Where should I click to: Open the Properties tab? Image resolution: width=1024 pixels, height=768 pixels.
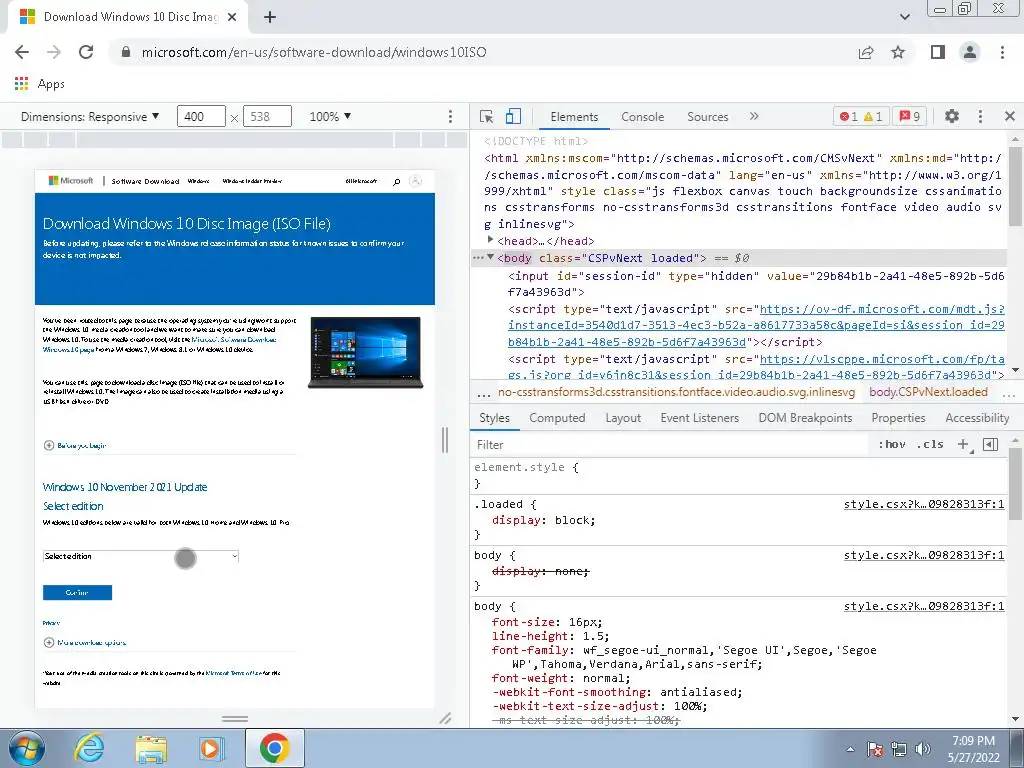click(x=898, y=418)
